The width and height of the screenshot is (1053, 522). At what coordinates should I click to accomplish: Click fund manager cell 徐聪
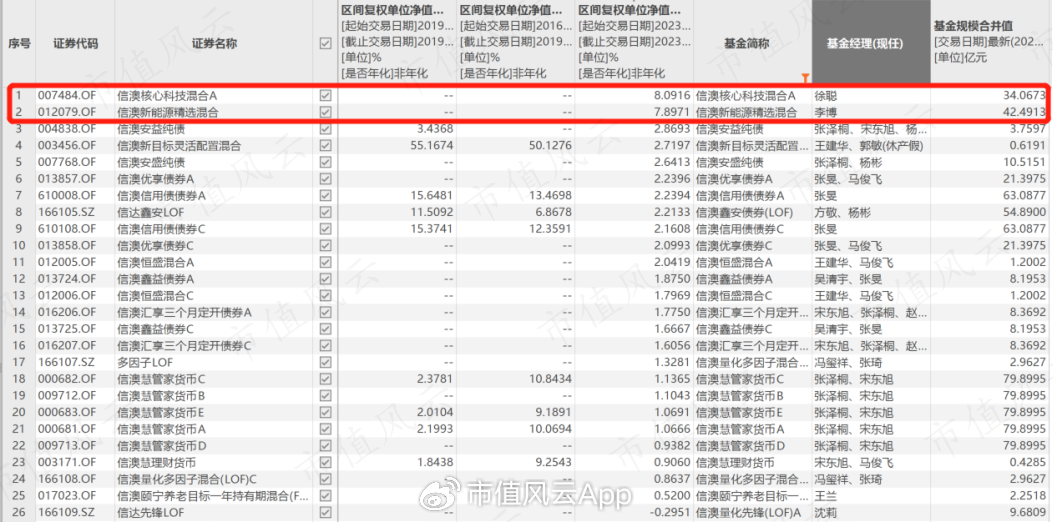pos(827,95)
